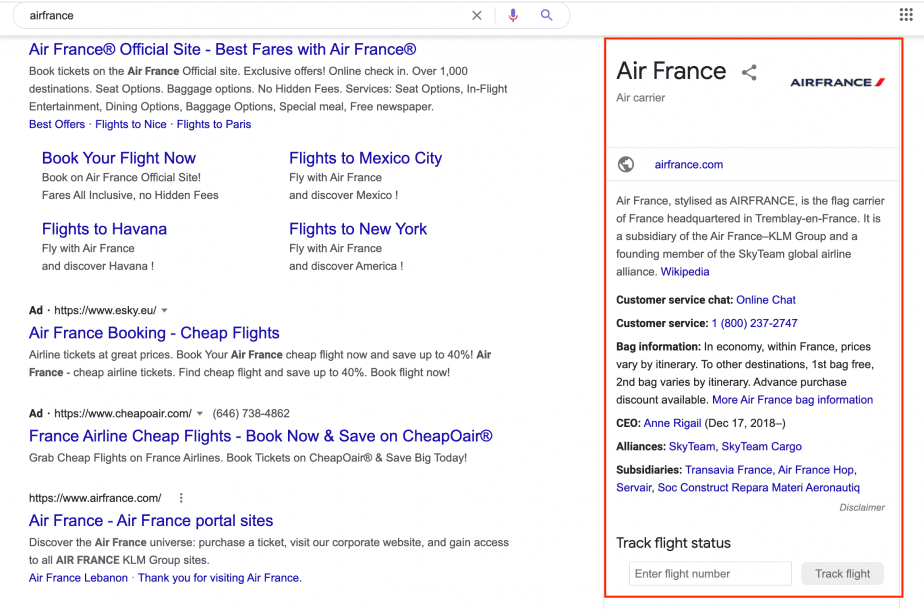924x609 pixels.
Task: Open the SkyTeam alliance link
Action: tap(692, 446)
